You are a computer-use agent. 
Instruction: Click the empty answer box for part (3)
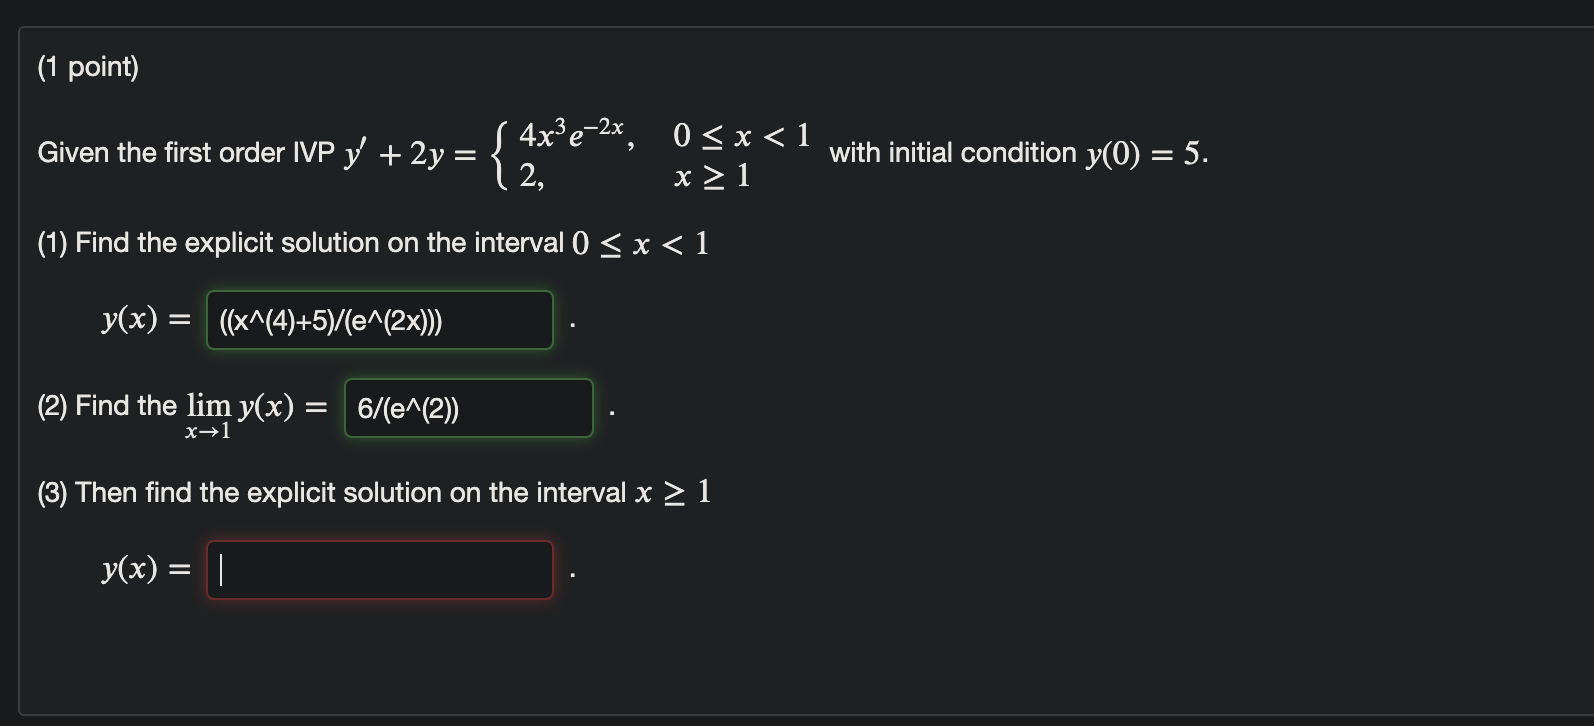click(379, 568)
